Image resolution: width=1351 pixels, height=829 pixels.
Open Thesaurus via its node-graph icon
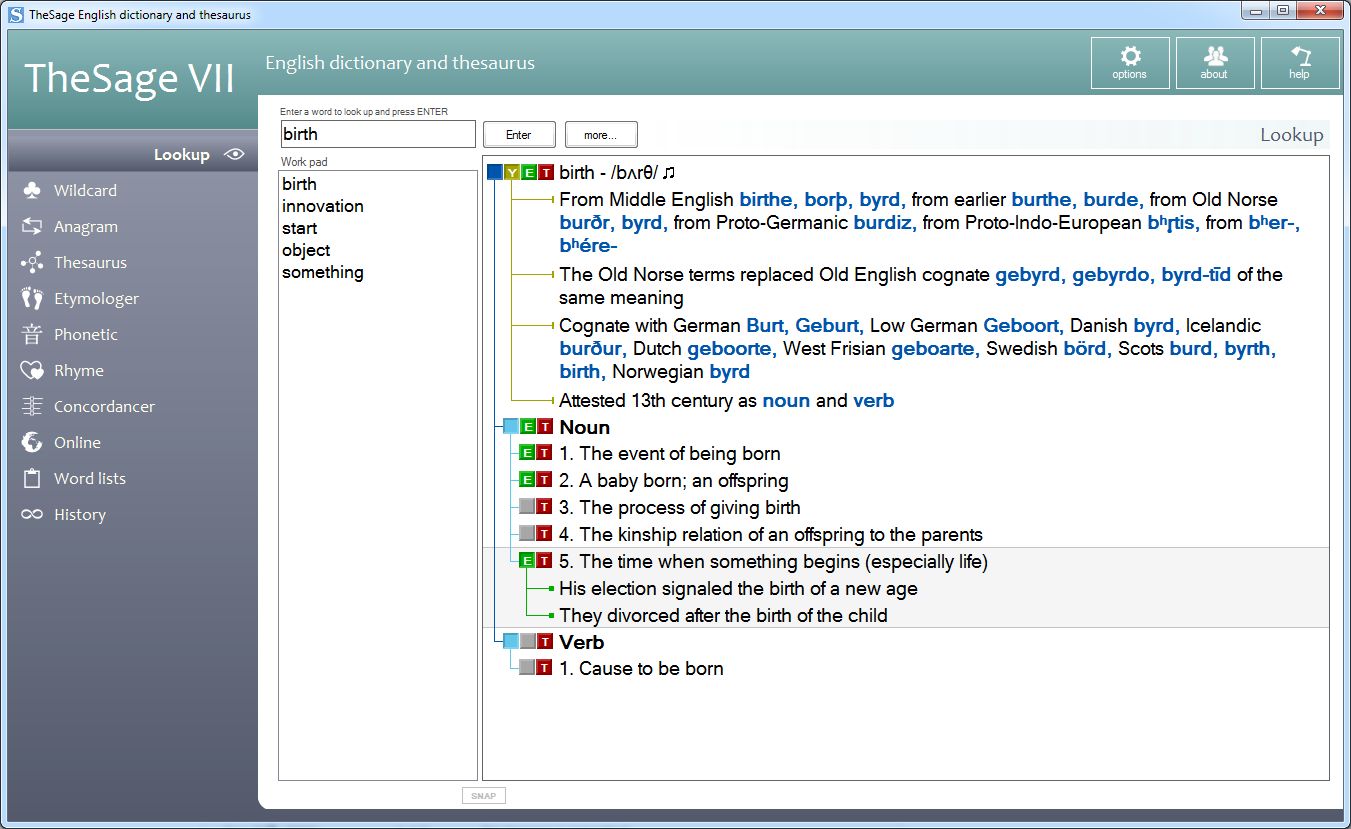[32, 262]
